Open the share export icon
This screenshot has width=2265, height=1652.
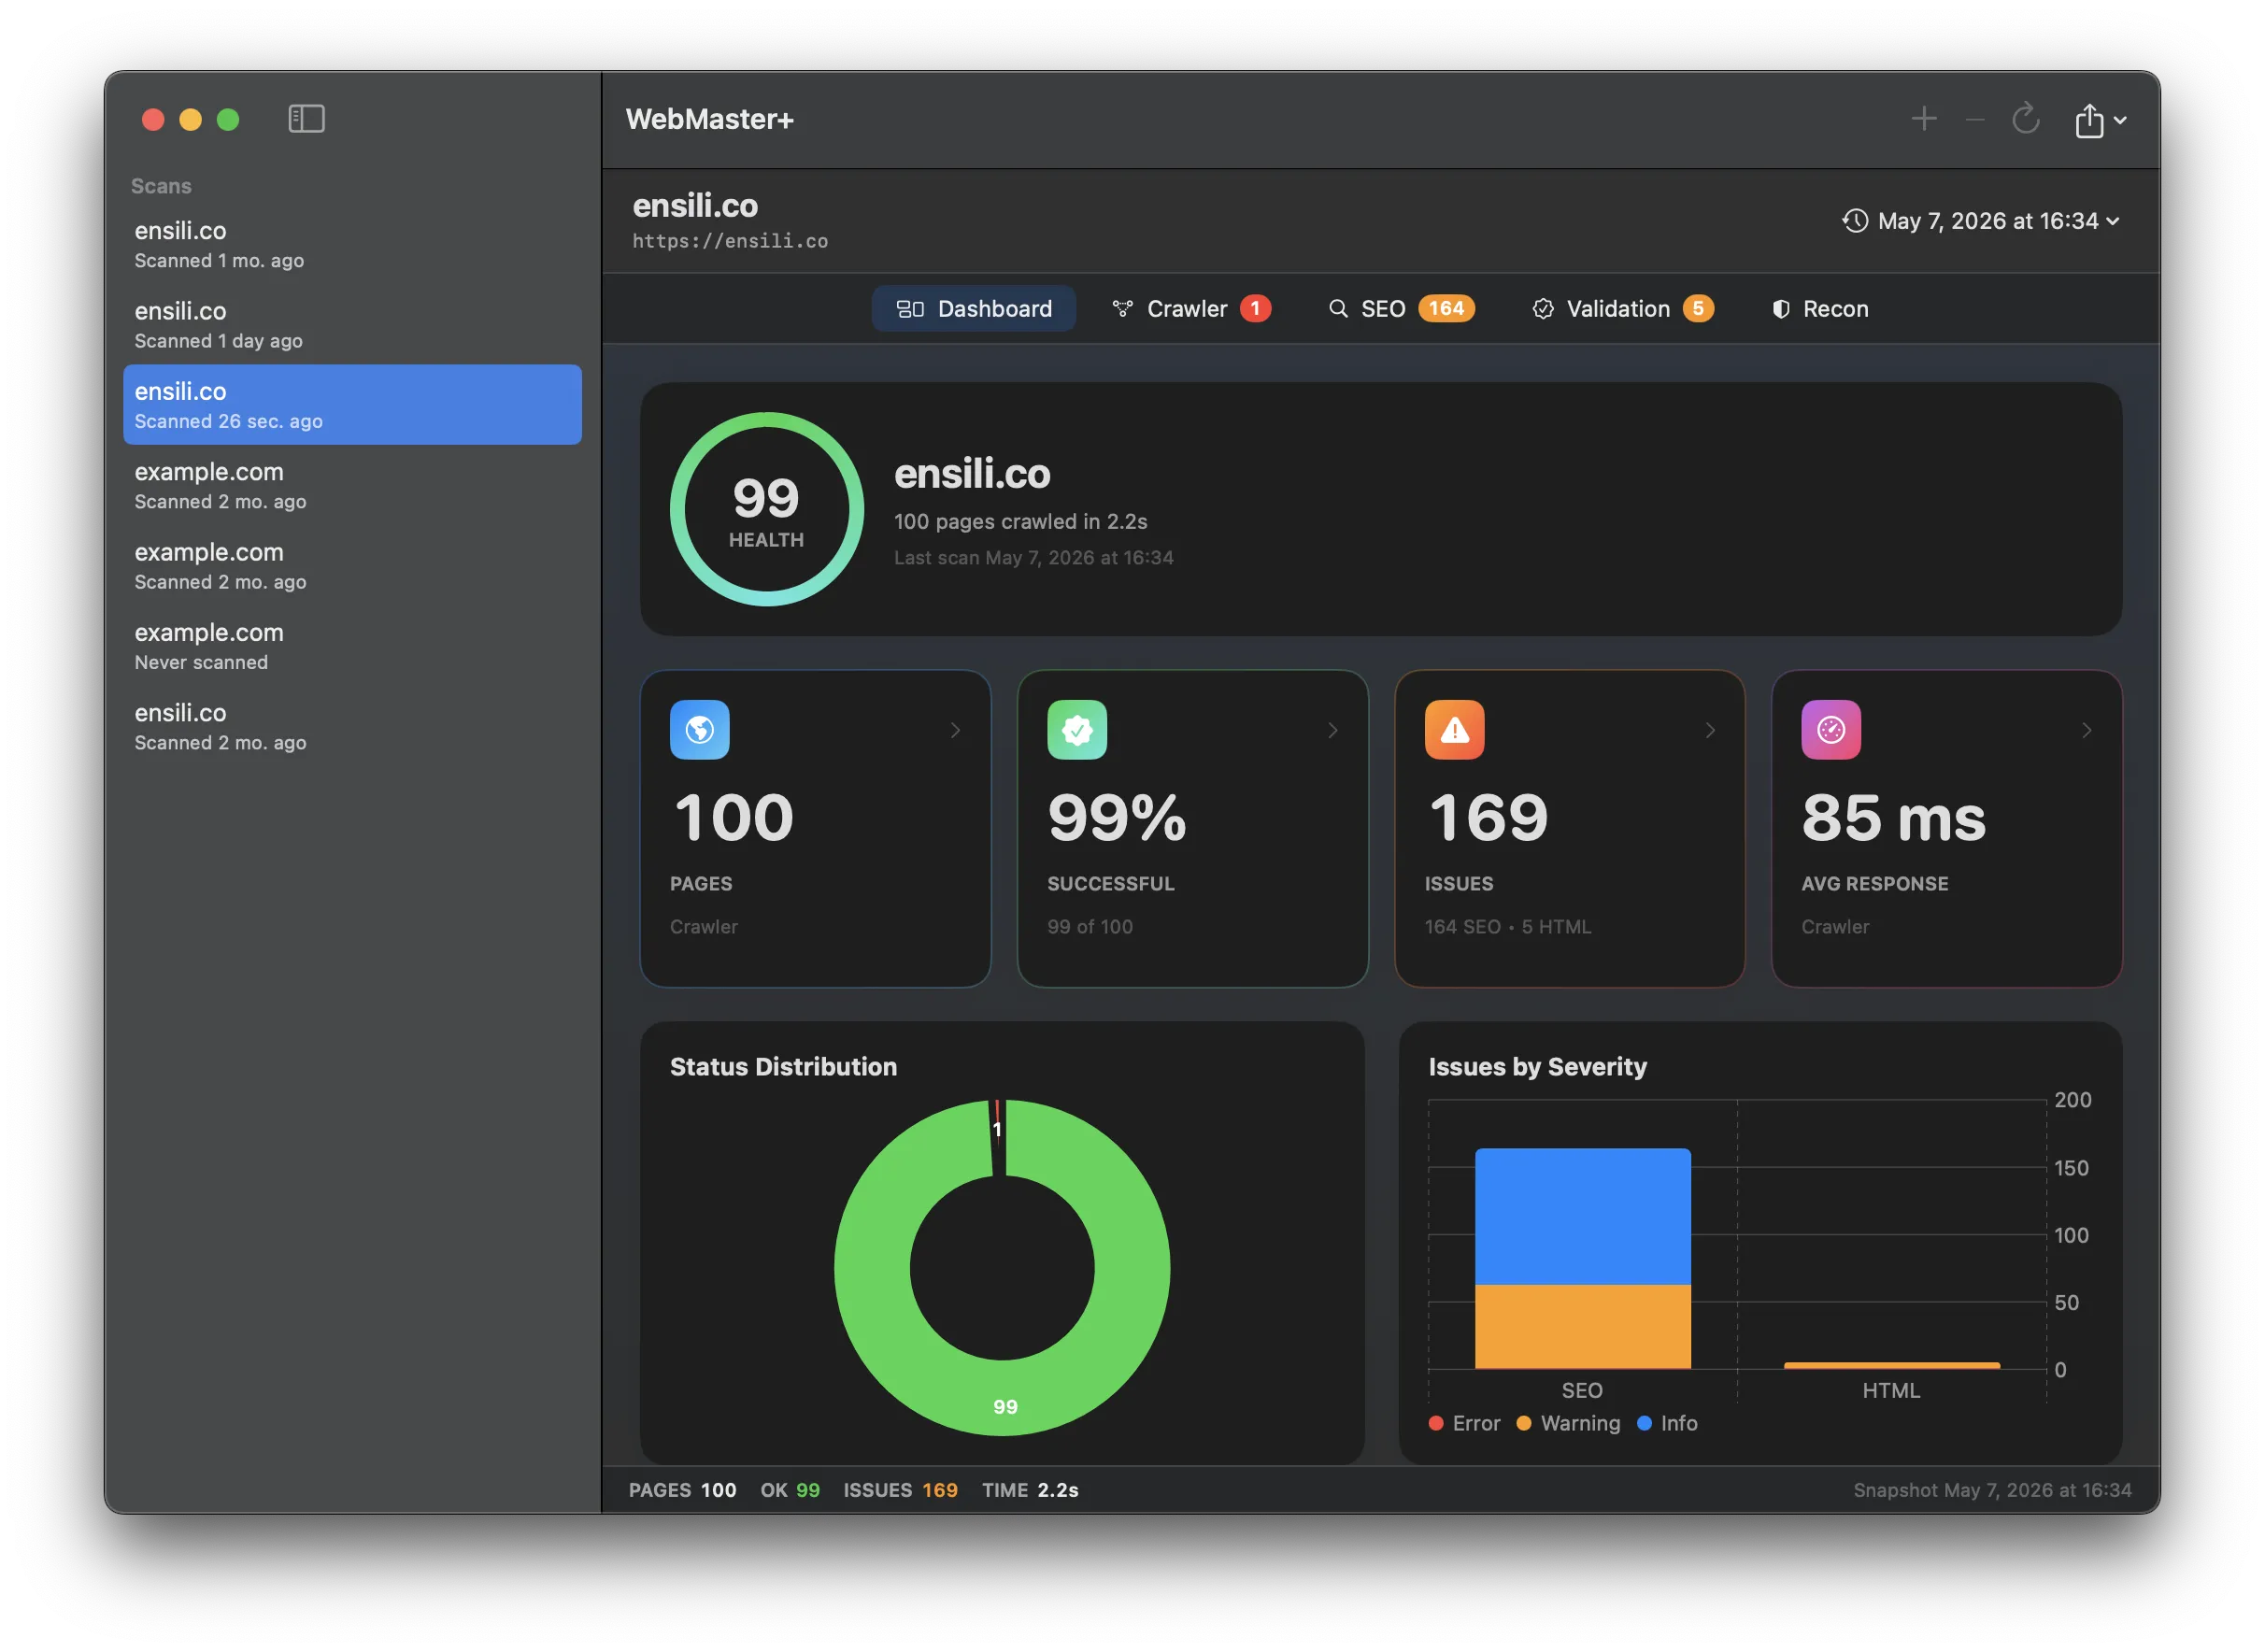[2099, 120]
